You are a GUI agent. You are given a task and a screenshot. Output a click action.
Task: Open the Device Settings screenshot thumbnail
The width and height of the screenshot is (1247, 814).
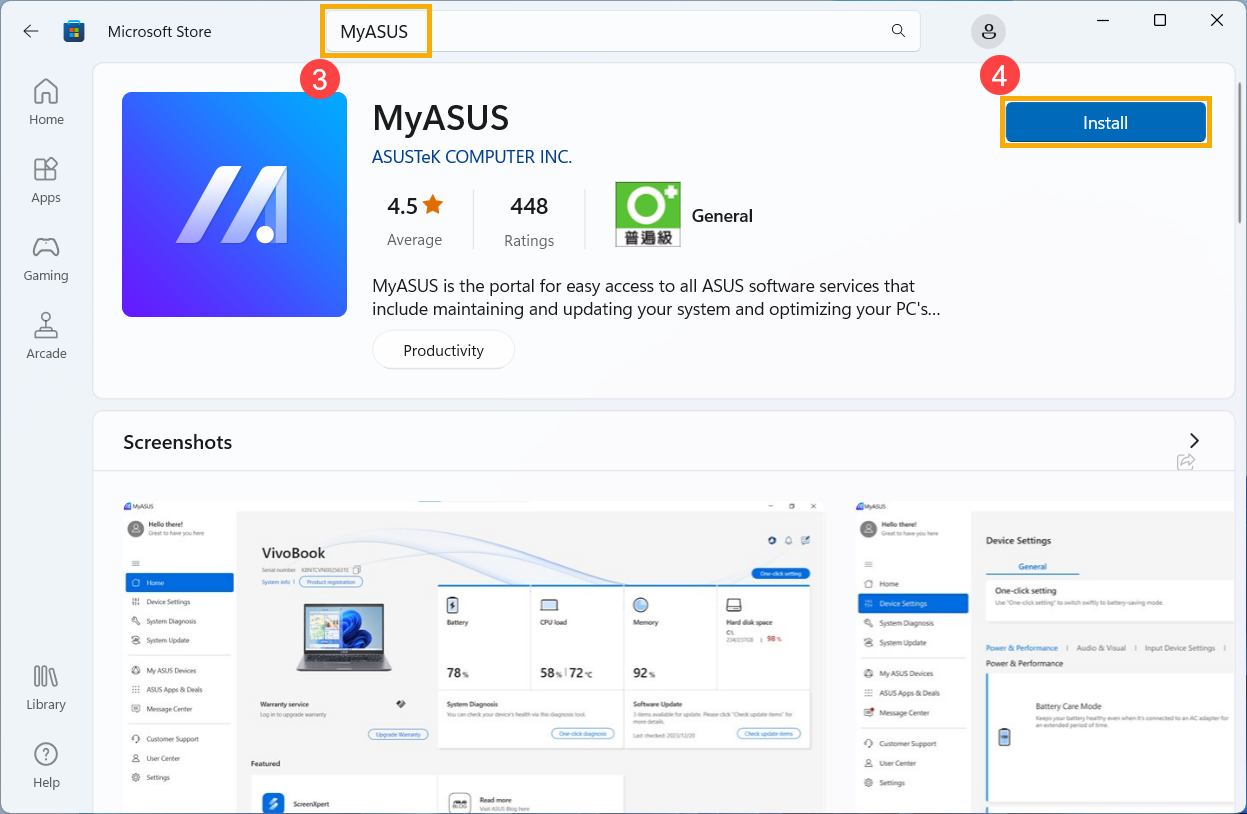click(x=1045, y=657)
